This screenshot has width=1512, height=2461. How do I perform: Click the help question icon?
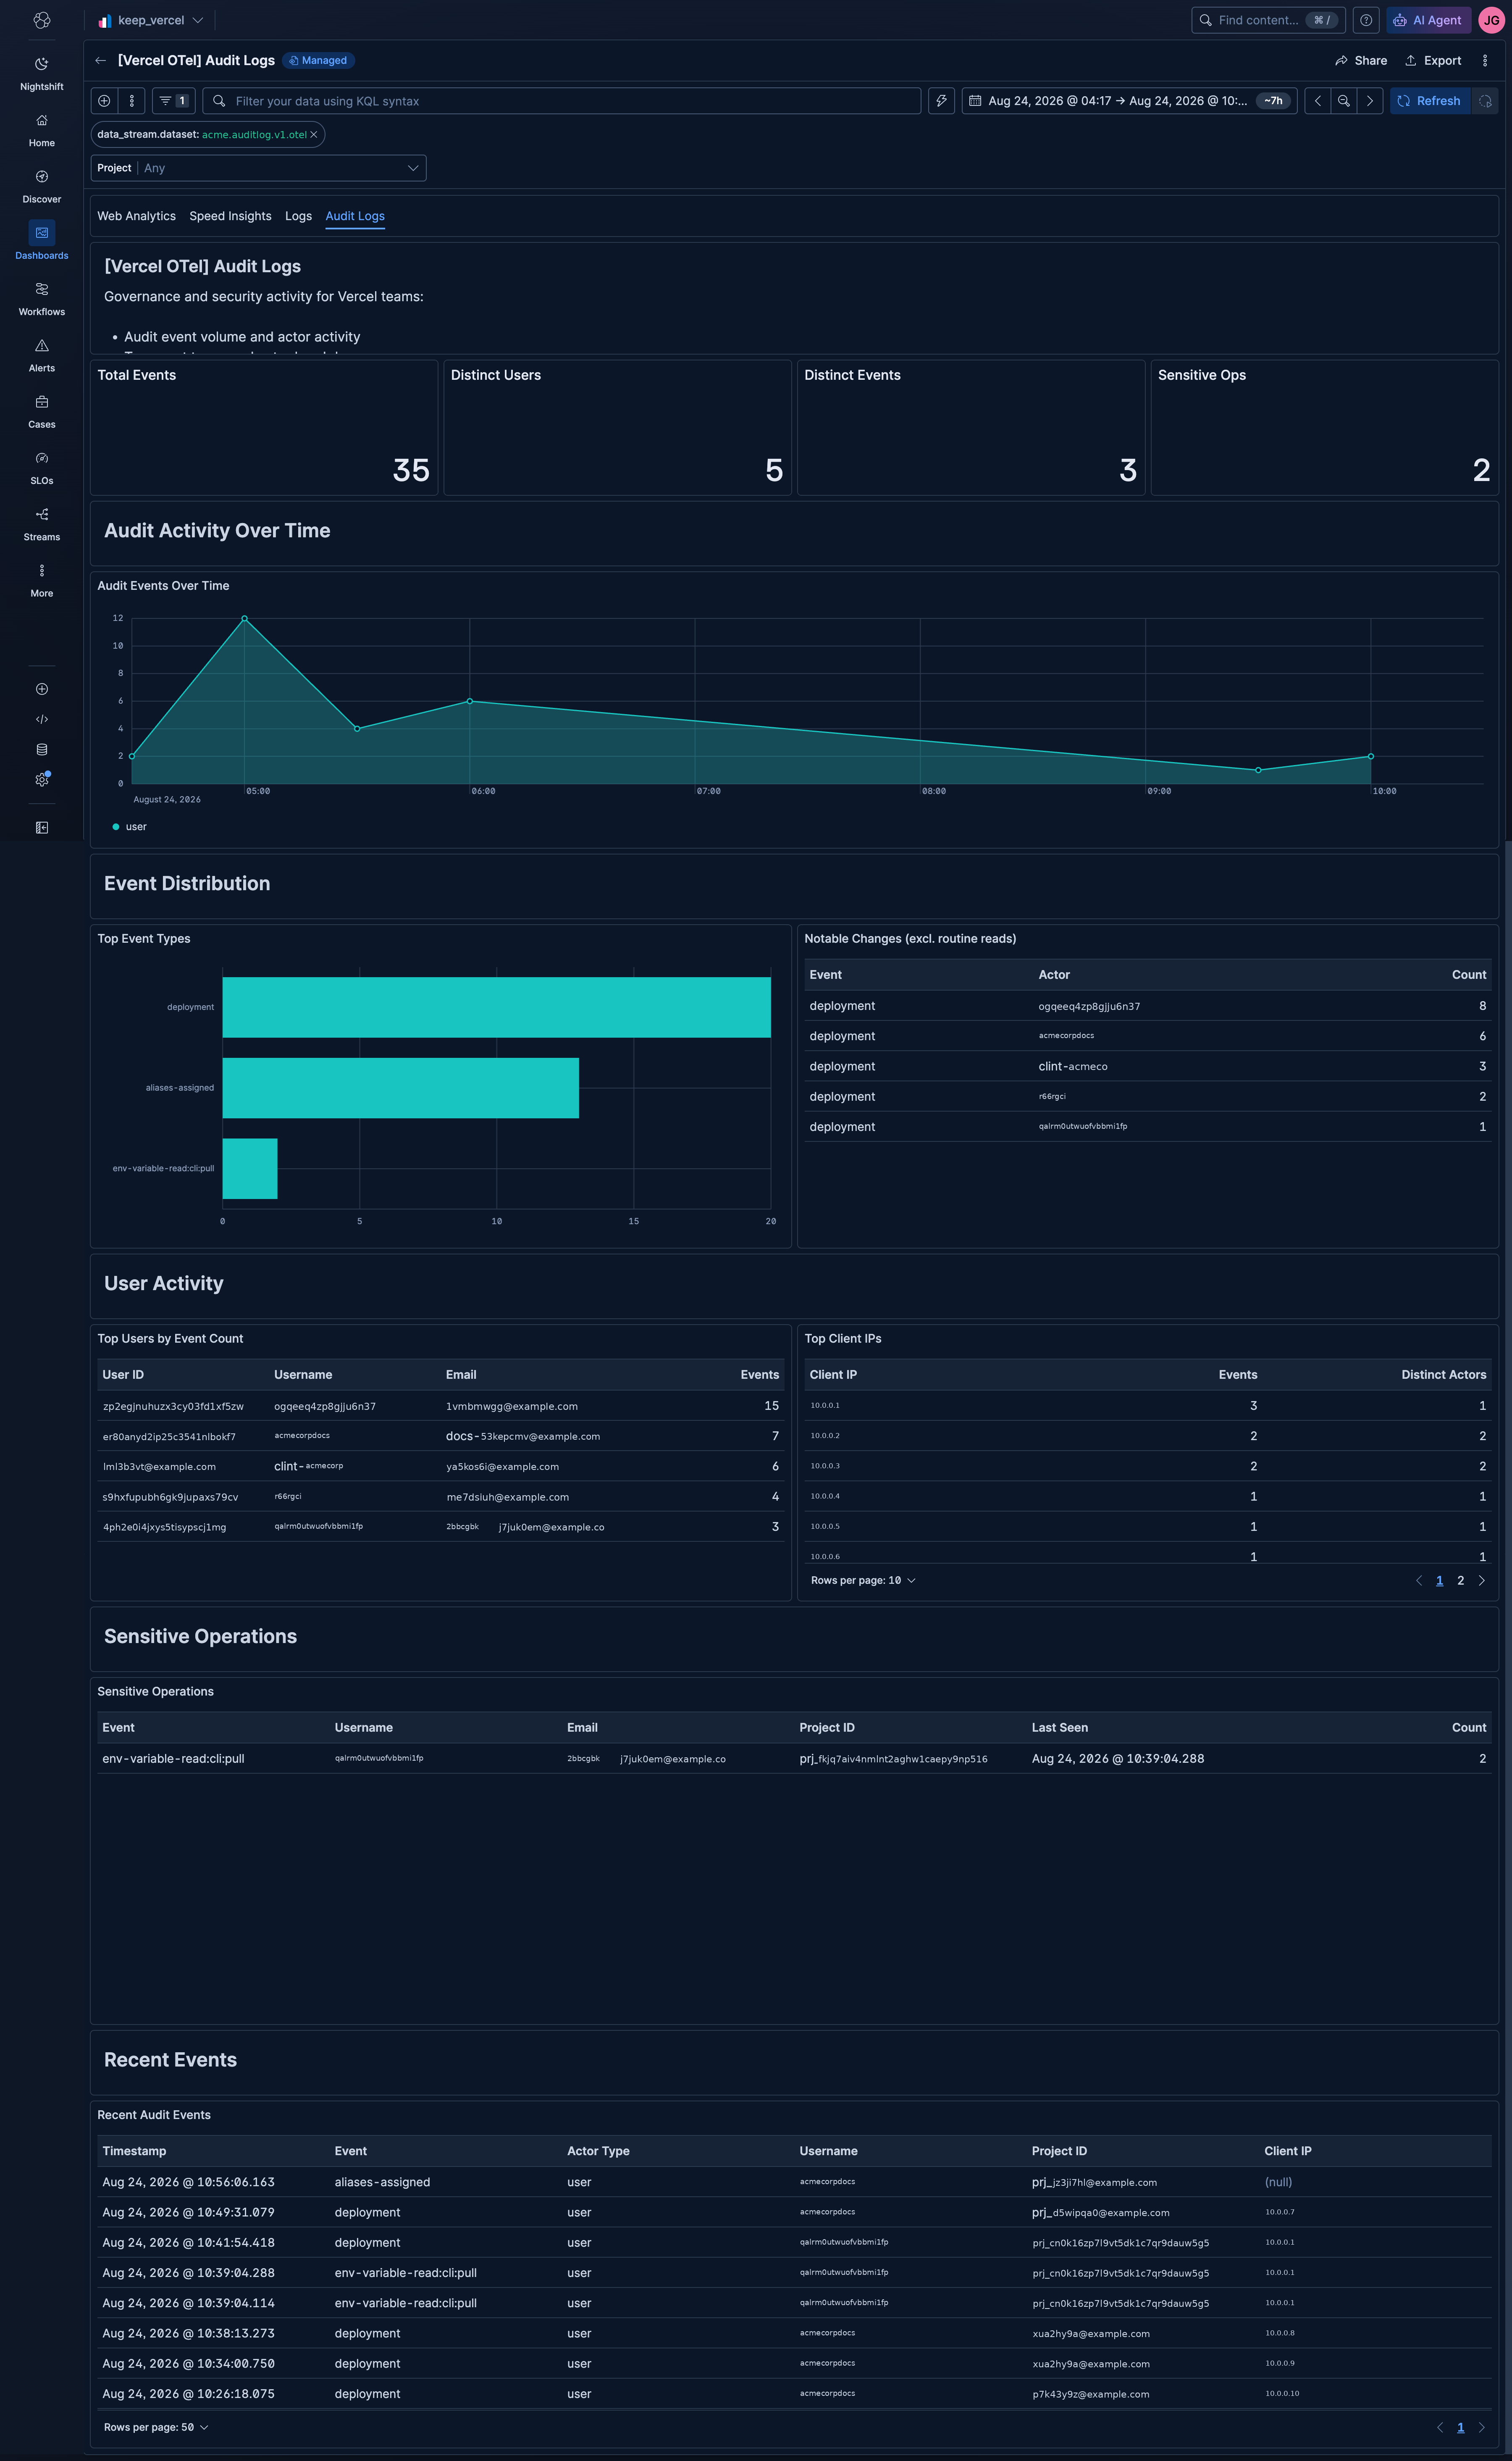point(1365,20)
